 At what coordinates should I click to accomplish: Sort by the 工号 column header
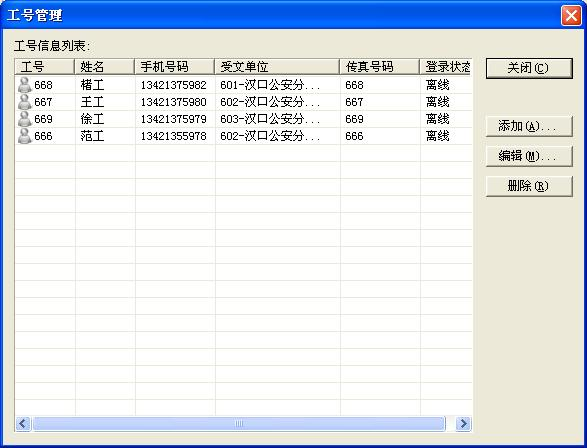pyautogui.click(x=45, y=67)
